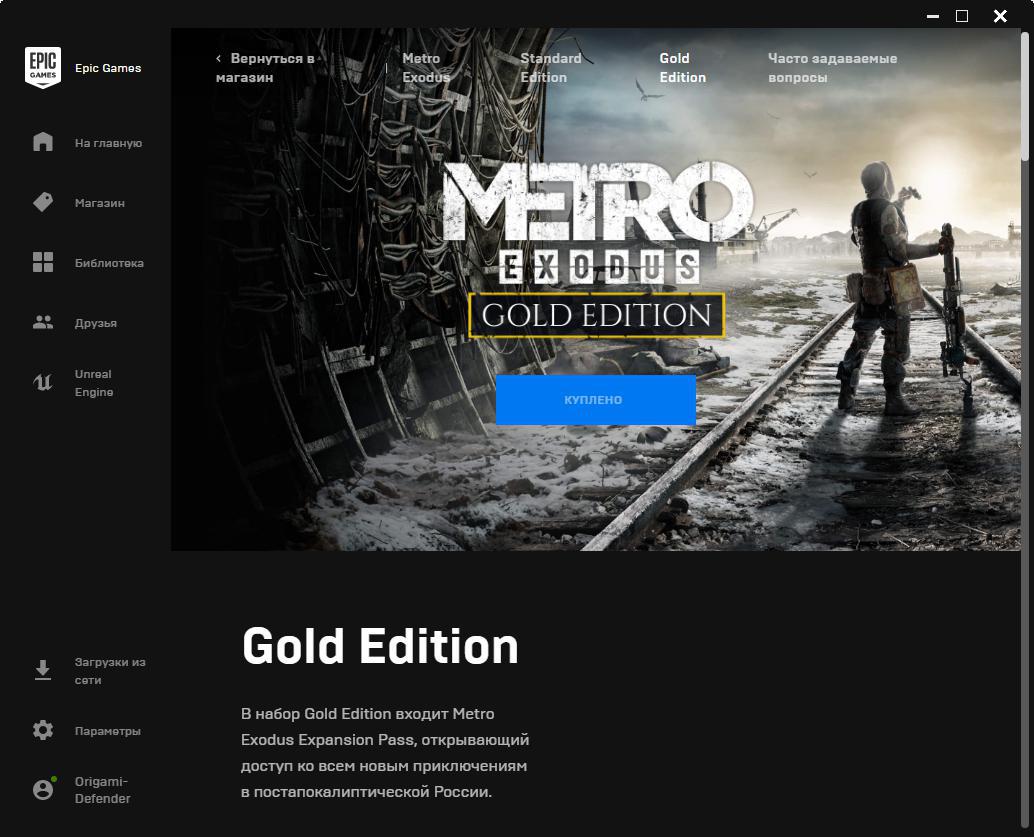Open the Часто задаваемые вопросы tab

click(832, 68)
